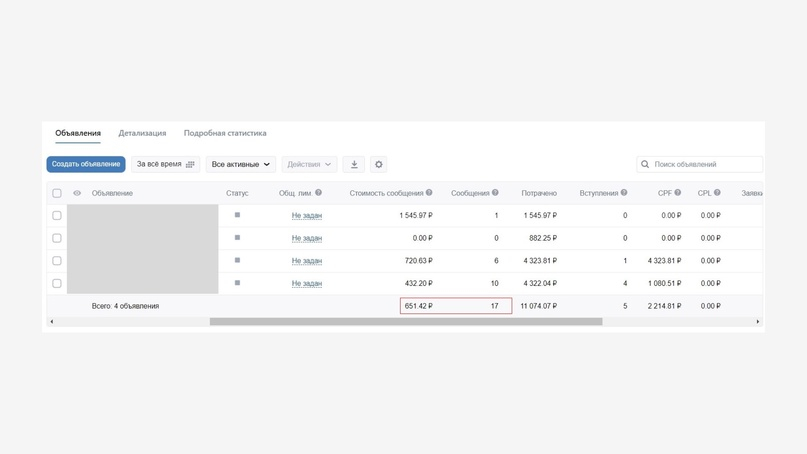Viewport: 807px width, 454px height.
Task: Click status square of the 720.63 ₽ row
Action: point(237,260)
